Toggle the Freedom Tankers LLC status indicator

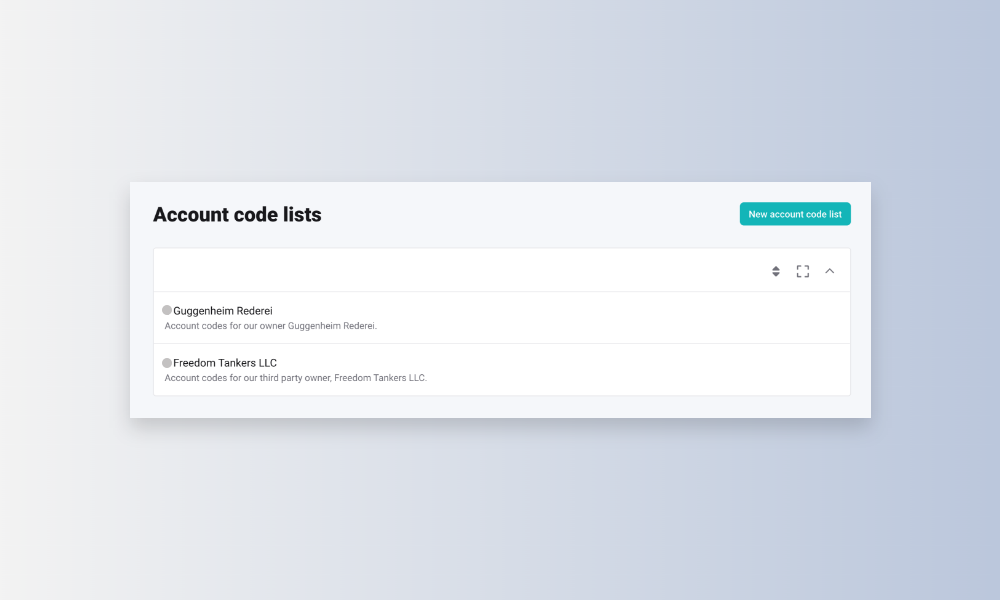click(x=167, y=362)
